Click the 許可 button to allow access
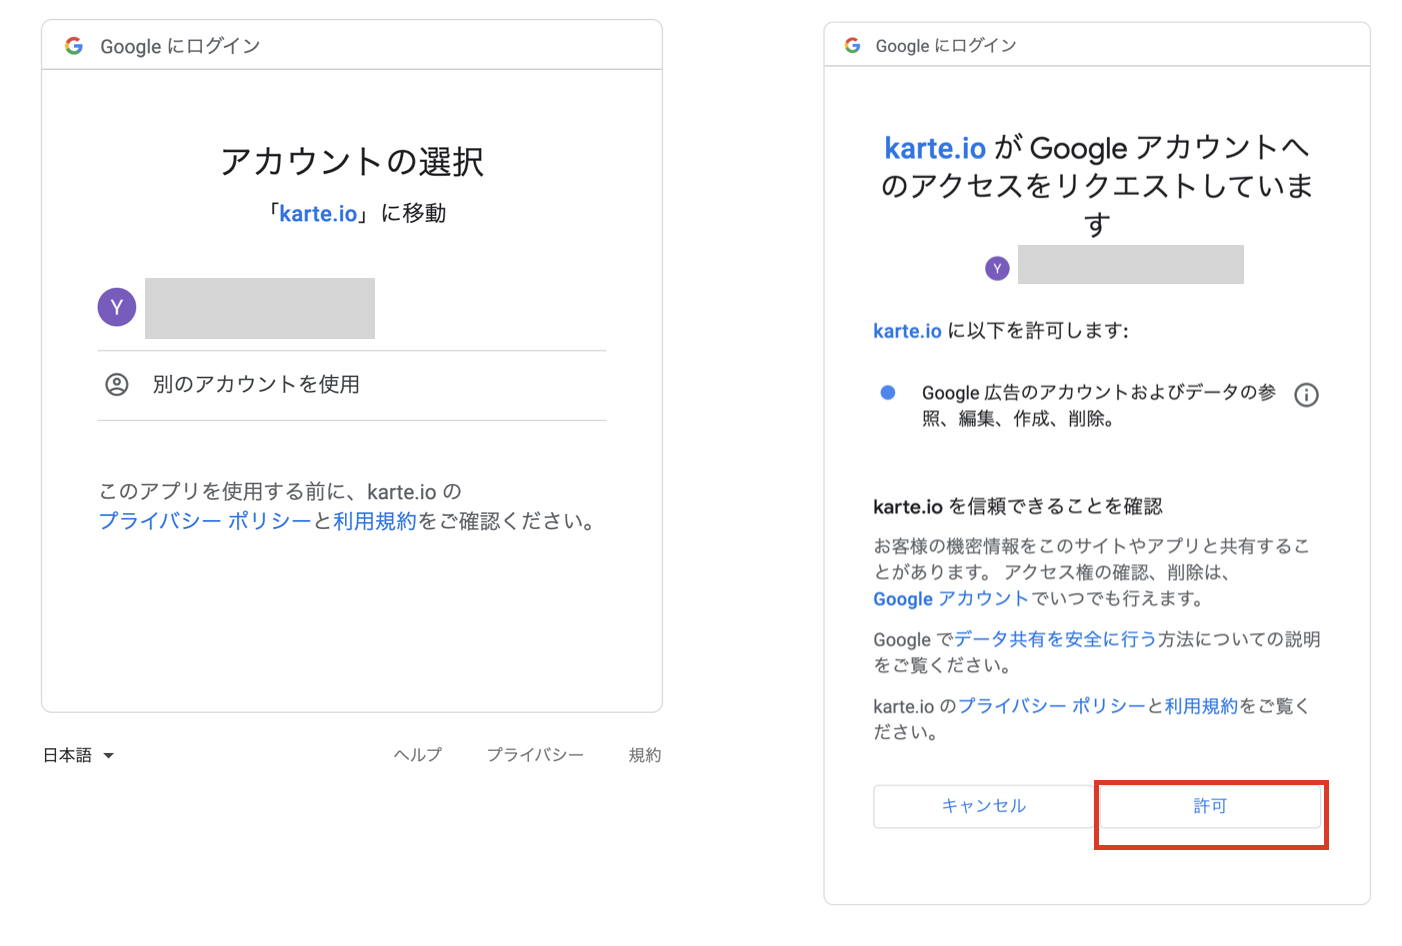The width and height of the screenshot is (1402, 946). click(1209, 806)
